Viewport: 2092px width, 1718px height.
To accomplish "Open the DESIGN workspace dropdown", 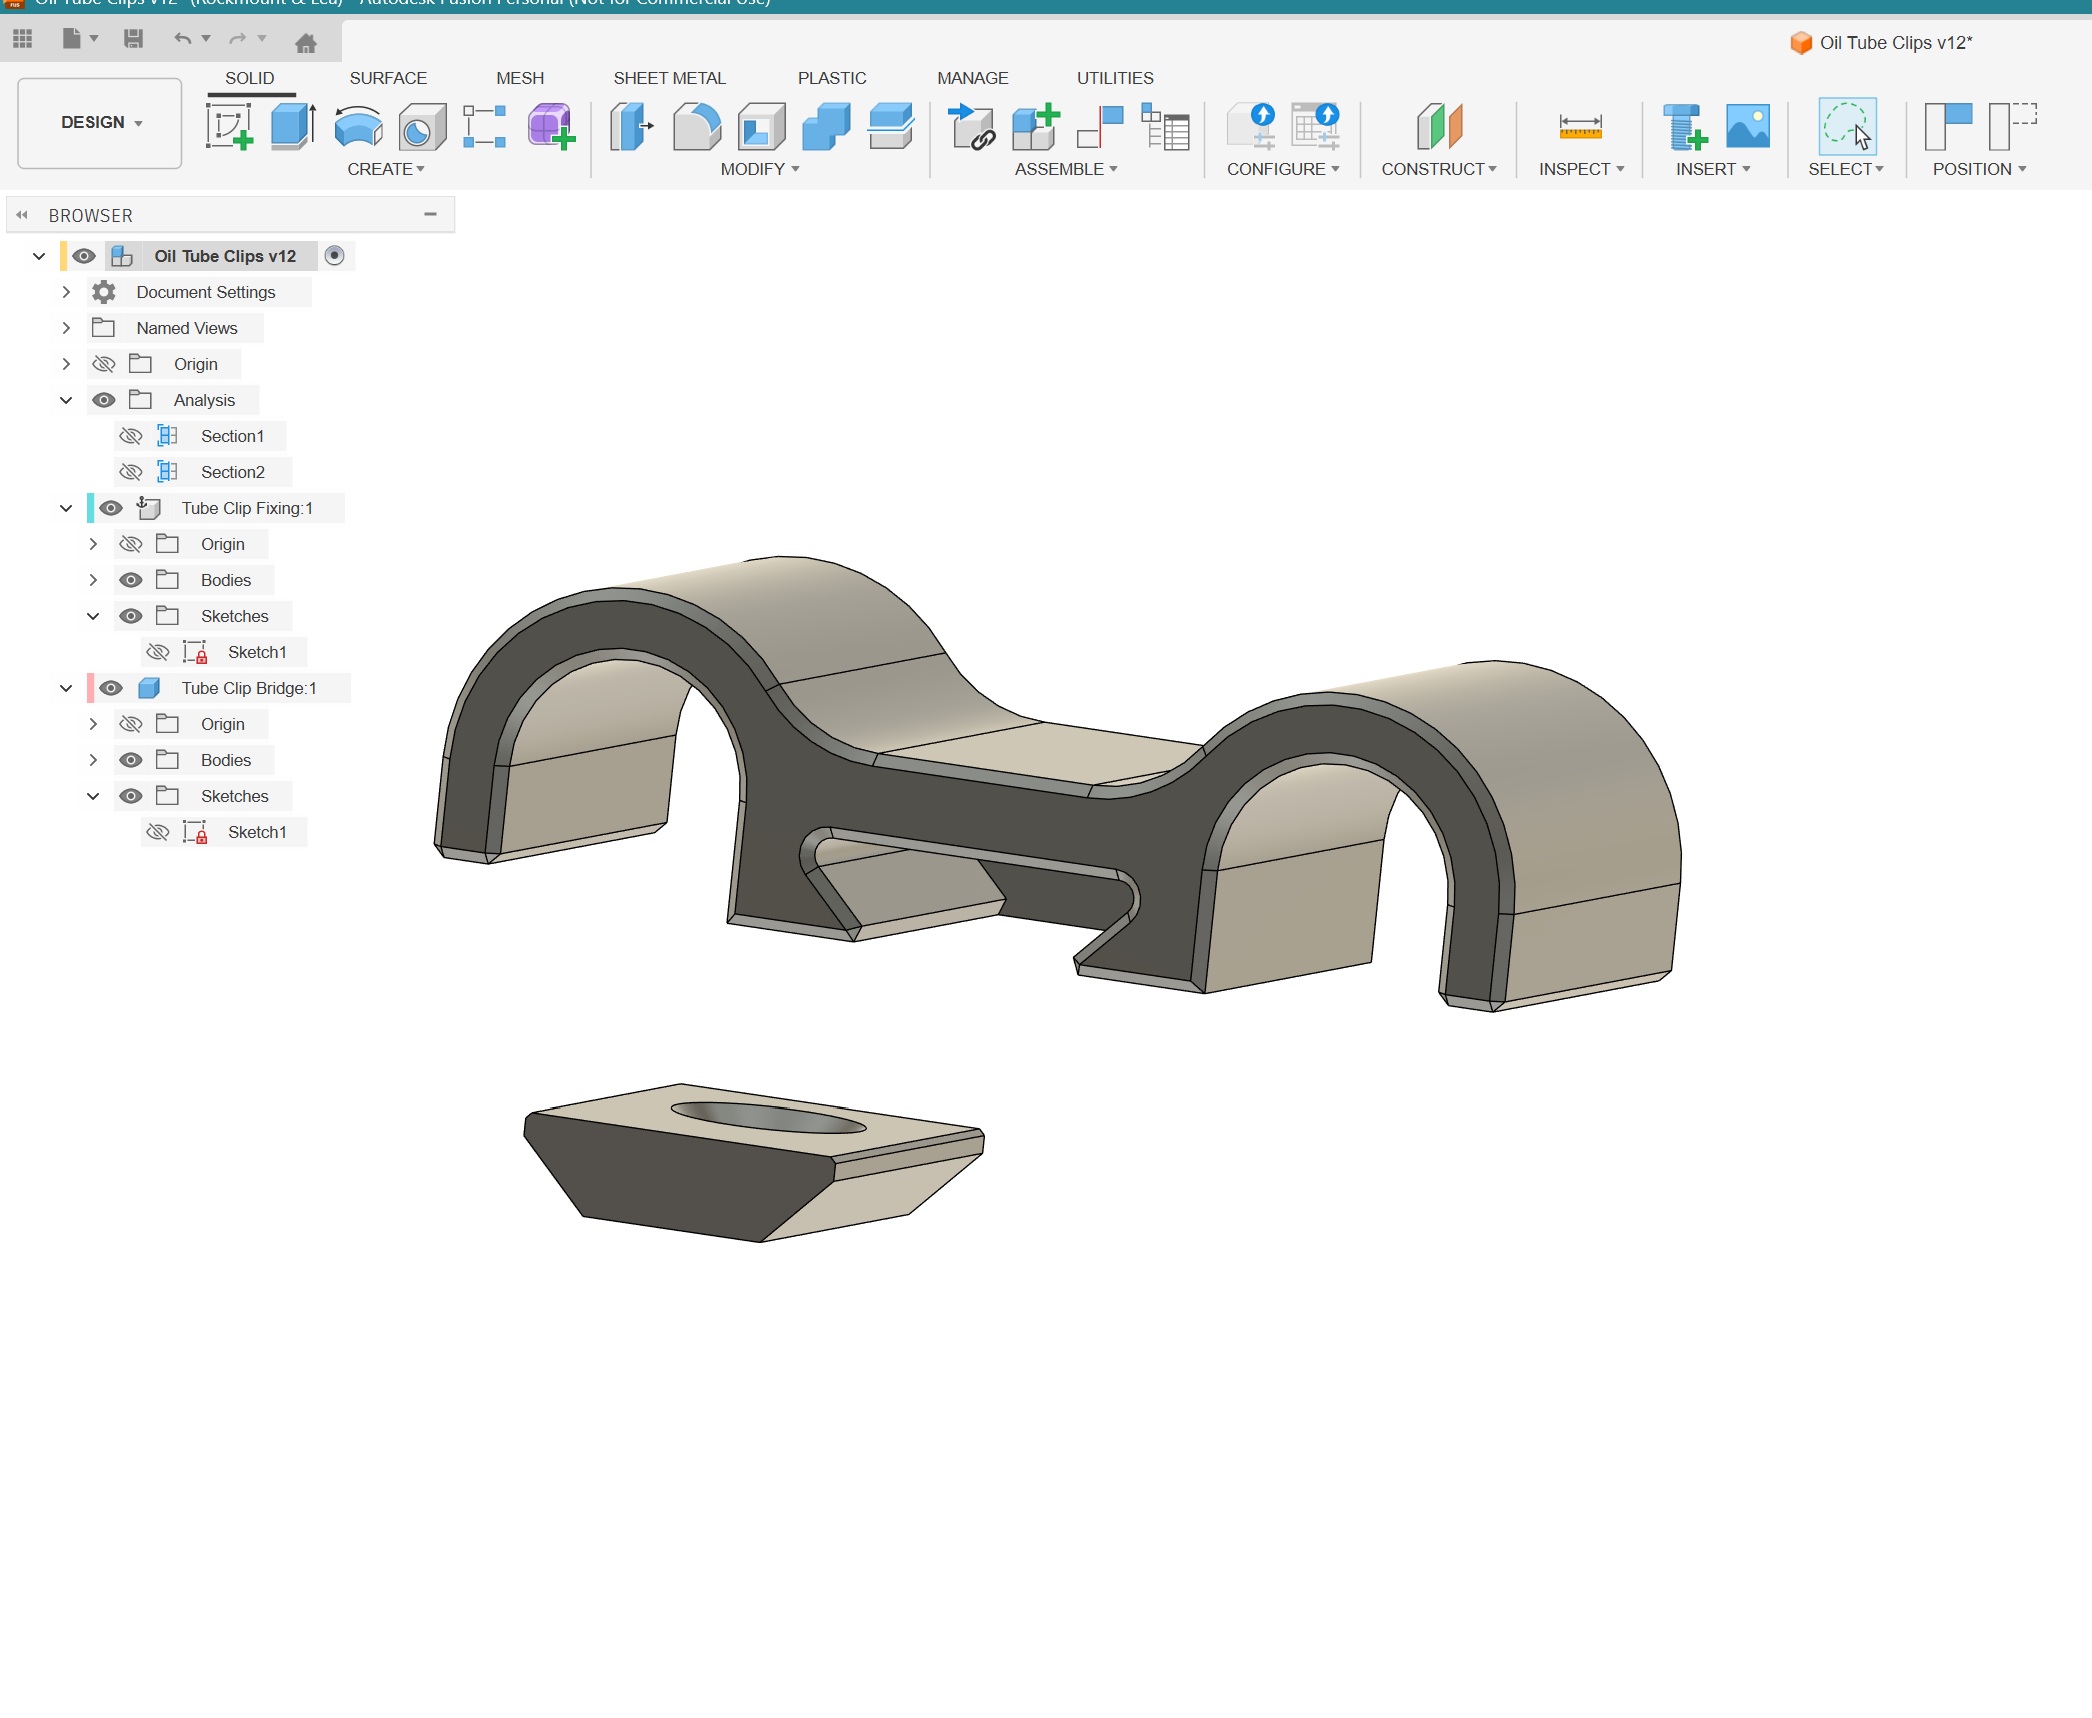I will pos(100,123).
